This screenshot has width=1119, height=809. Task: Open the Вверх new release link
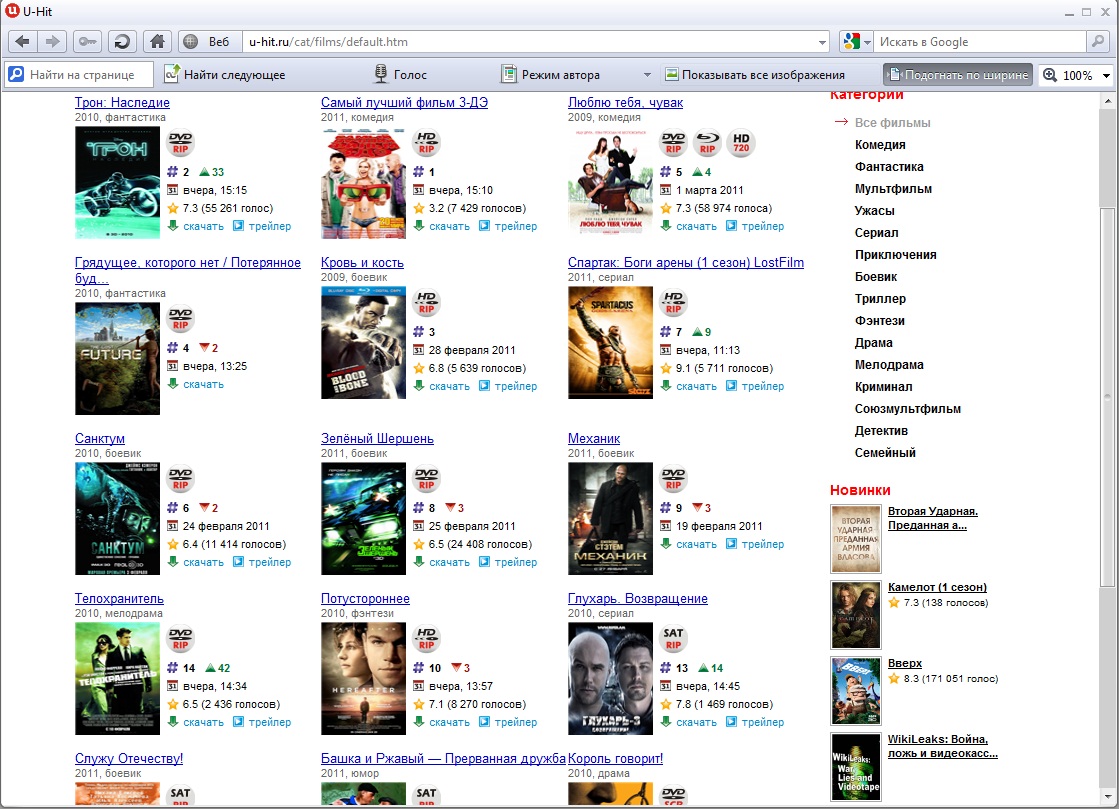coord(905,663)
